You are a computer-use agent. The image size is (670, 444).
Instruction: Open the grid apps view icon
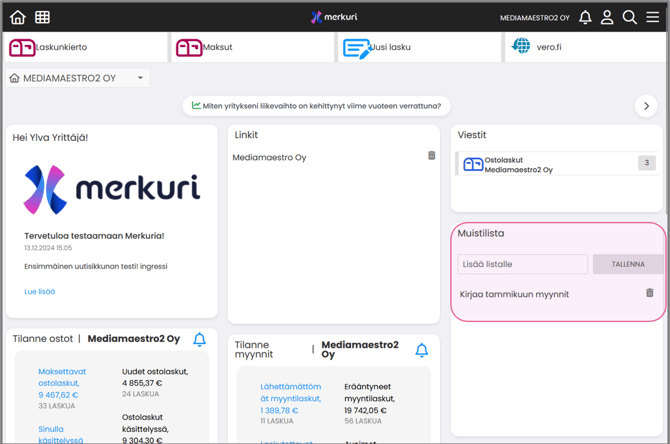click(43, 17)
